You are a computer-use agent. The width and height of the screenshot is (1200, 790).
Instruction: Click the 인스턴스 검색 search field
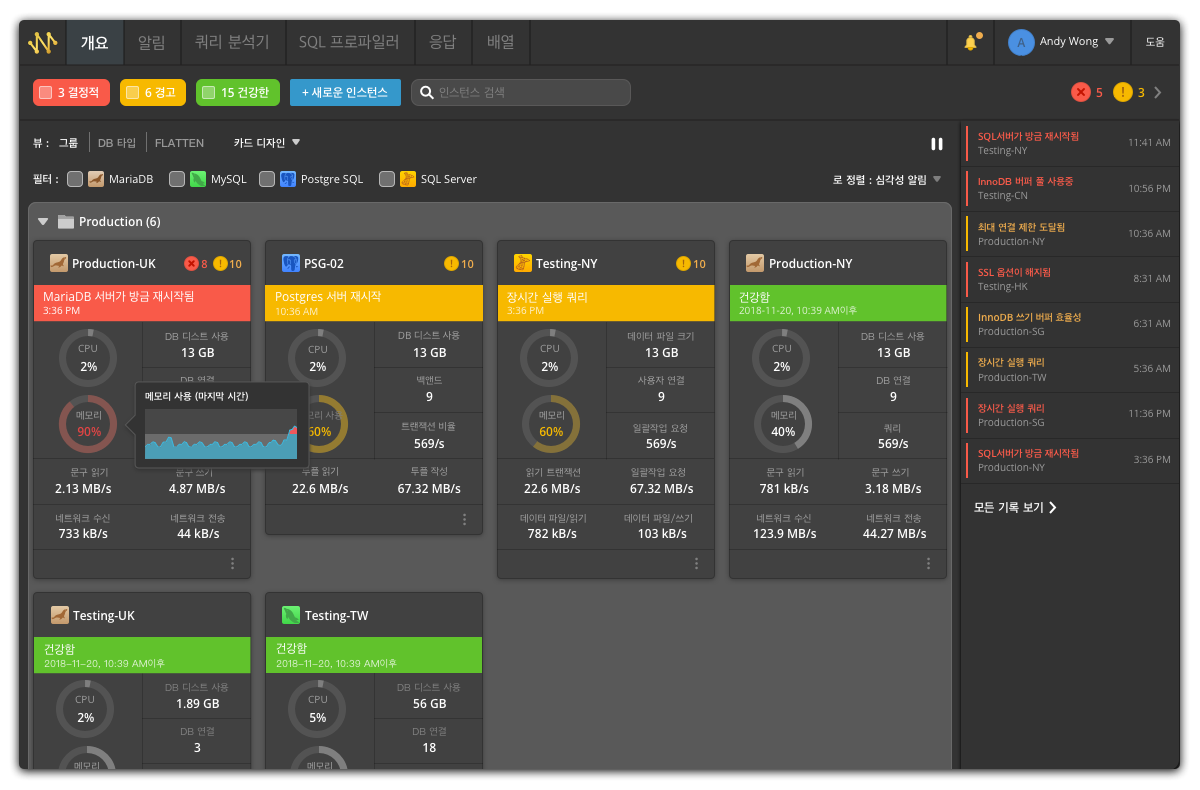[x=521, y=92]
